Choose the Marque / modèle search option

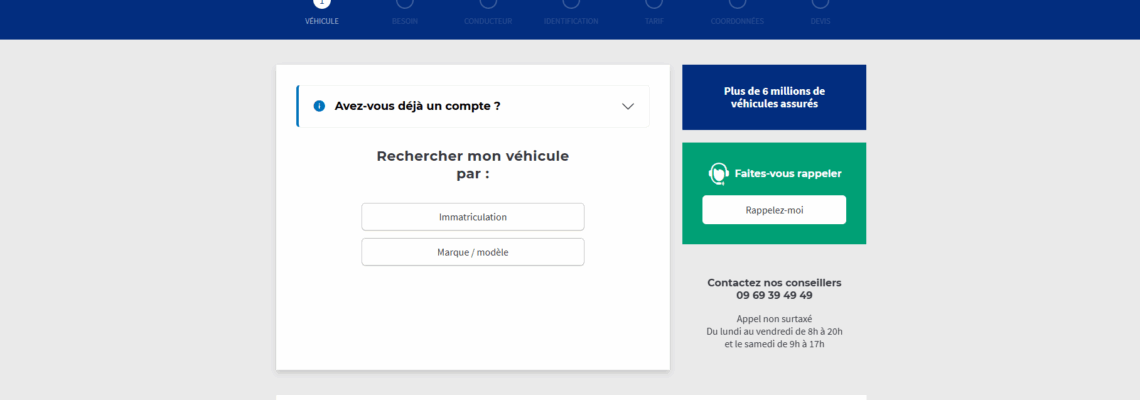(x=472, y=252)
